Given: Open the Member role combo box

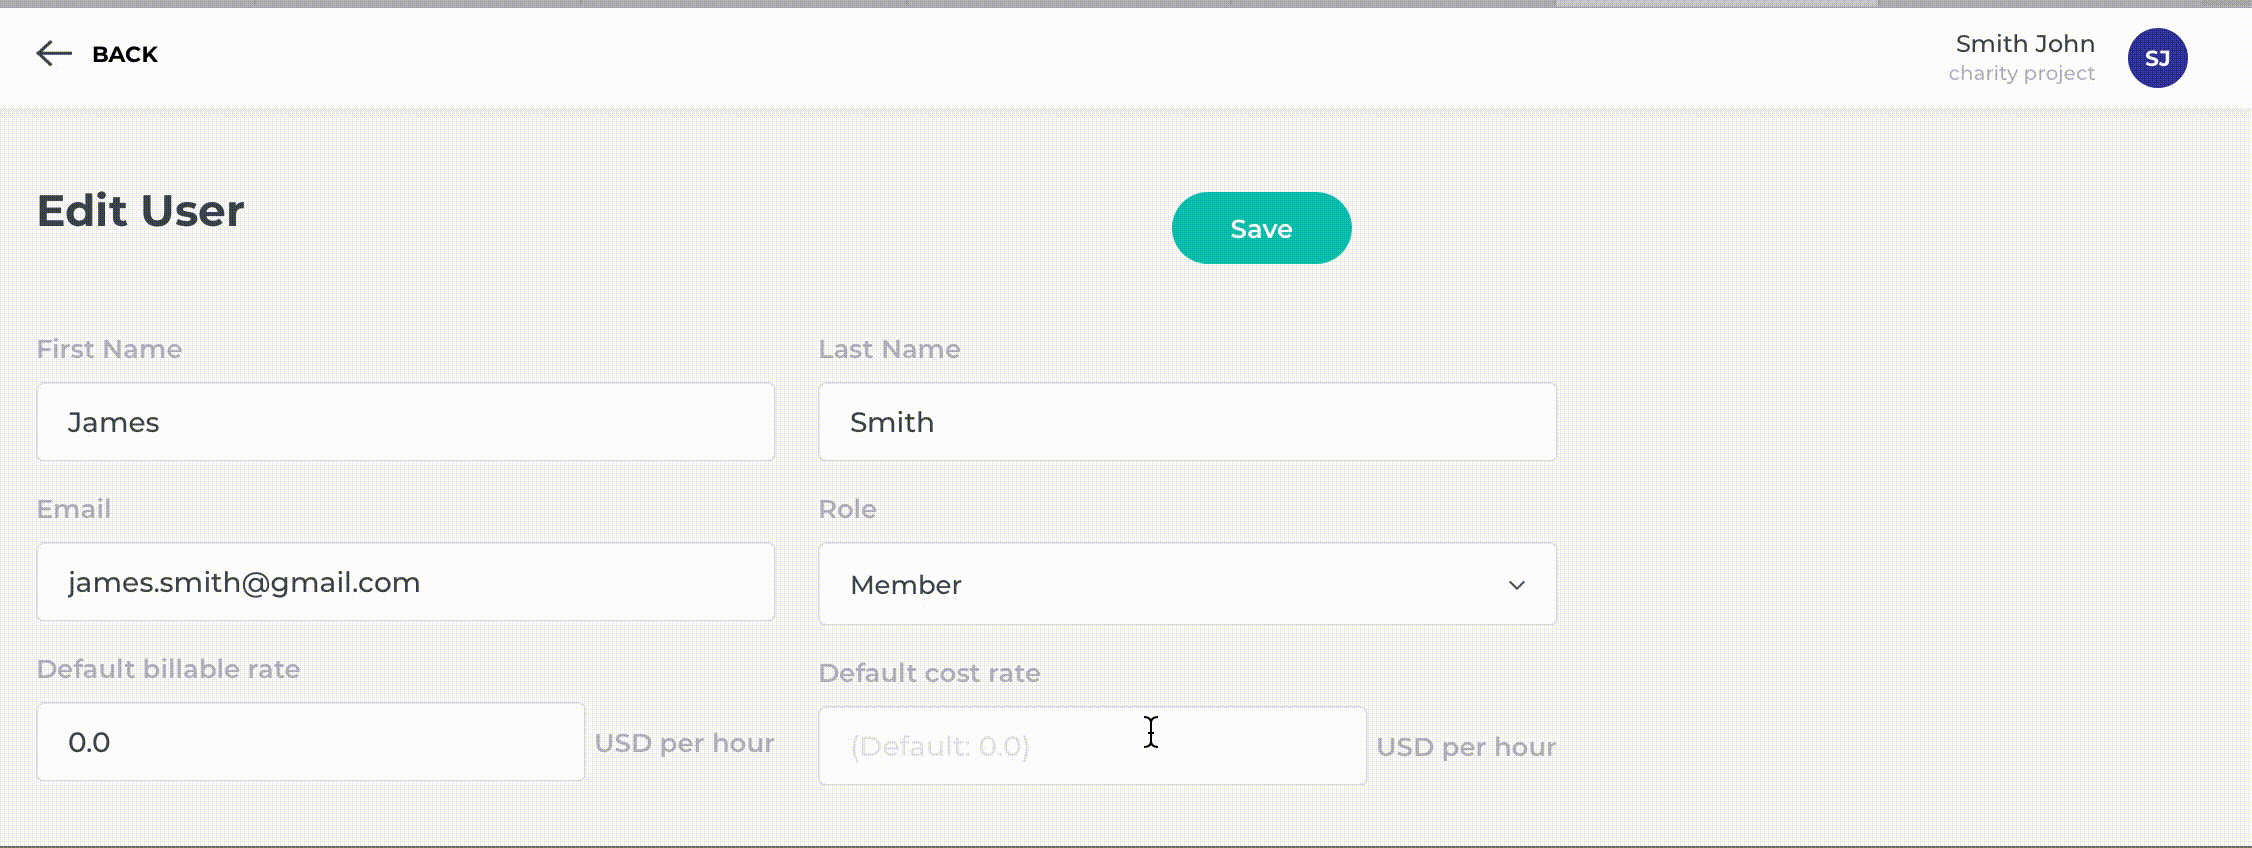Looking at the screenshot, I should [1187, 584].
